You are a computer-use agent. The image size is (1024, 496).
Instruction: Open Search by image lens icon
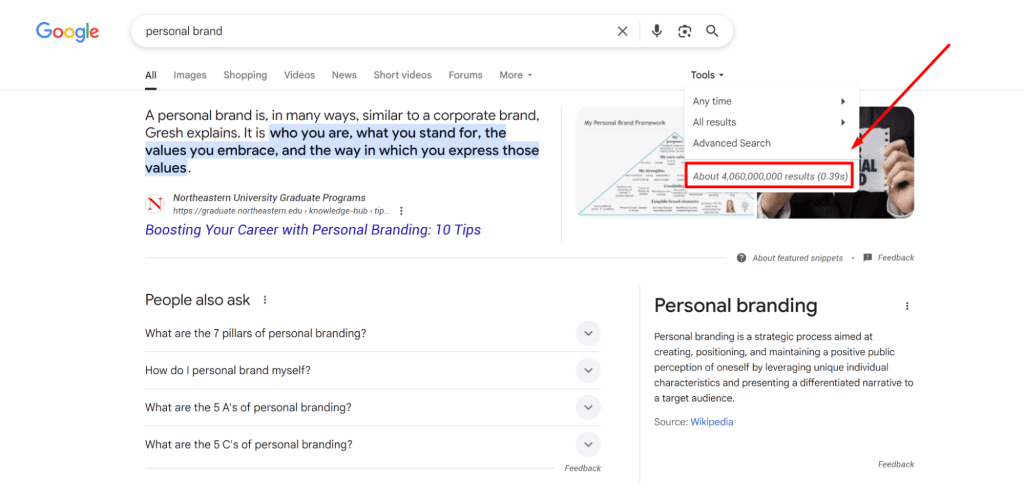(x=684, y=31)
